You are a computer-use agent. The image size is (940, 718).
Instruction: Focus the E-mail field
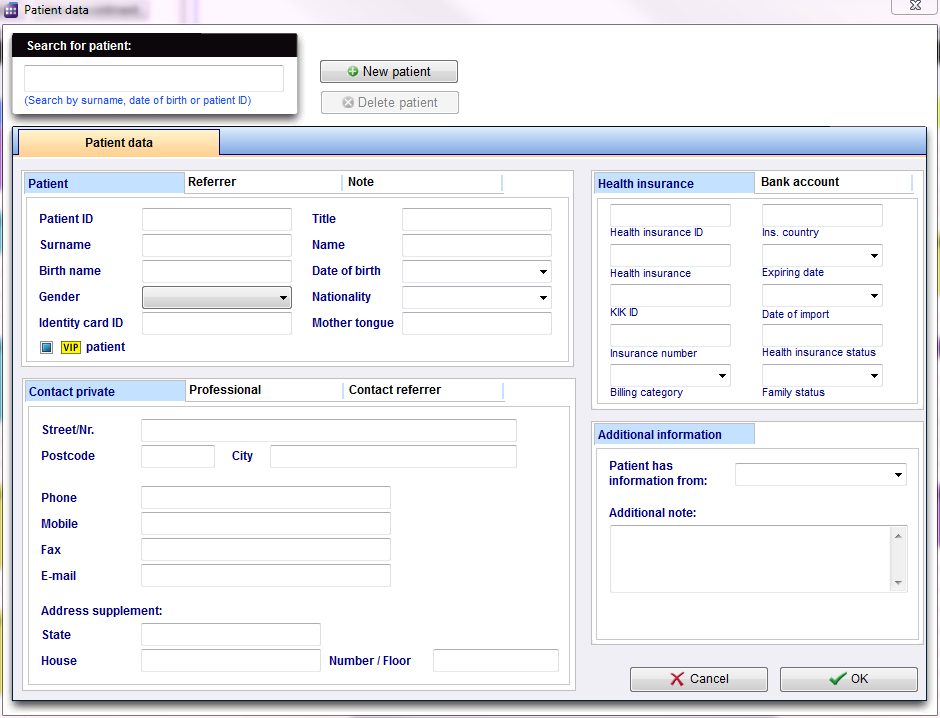click(x=266, y=575)
